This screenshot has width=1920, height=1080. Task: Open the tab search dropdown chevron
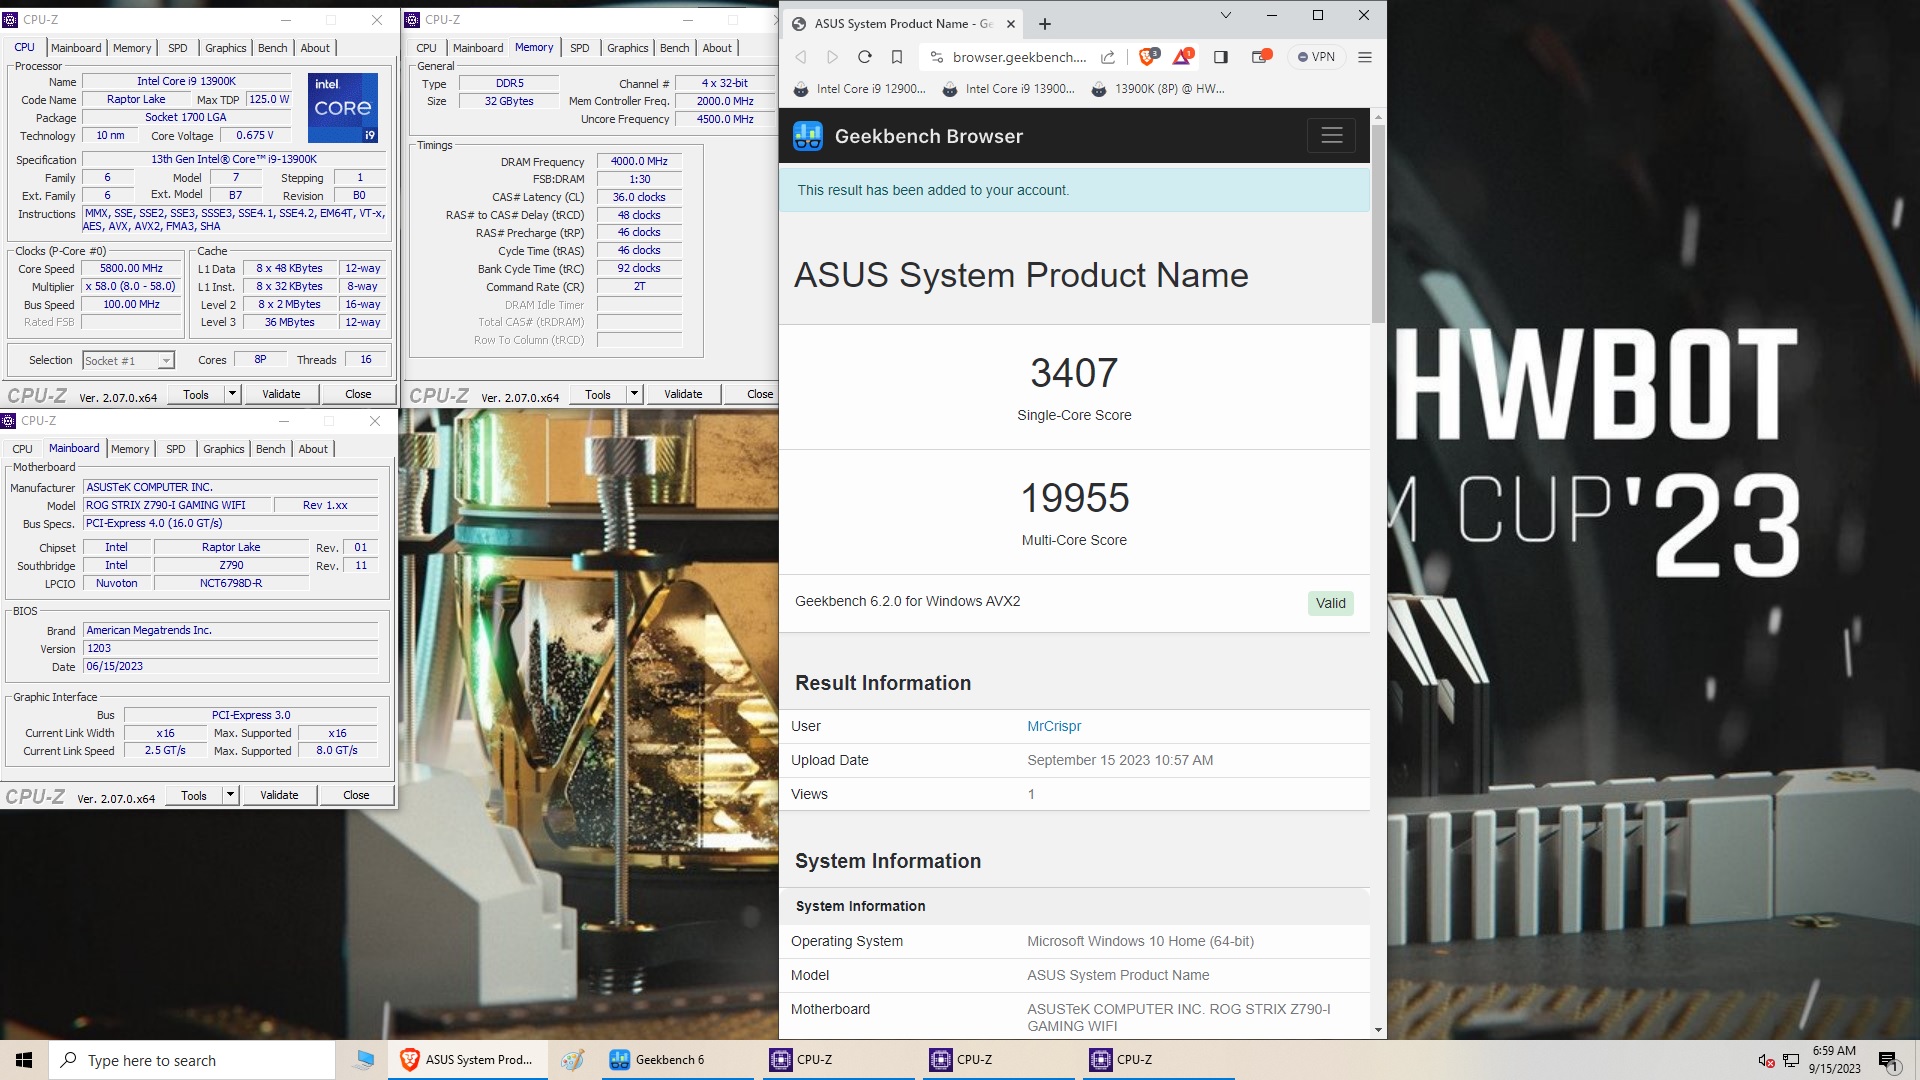1226,15
